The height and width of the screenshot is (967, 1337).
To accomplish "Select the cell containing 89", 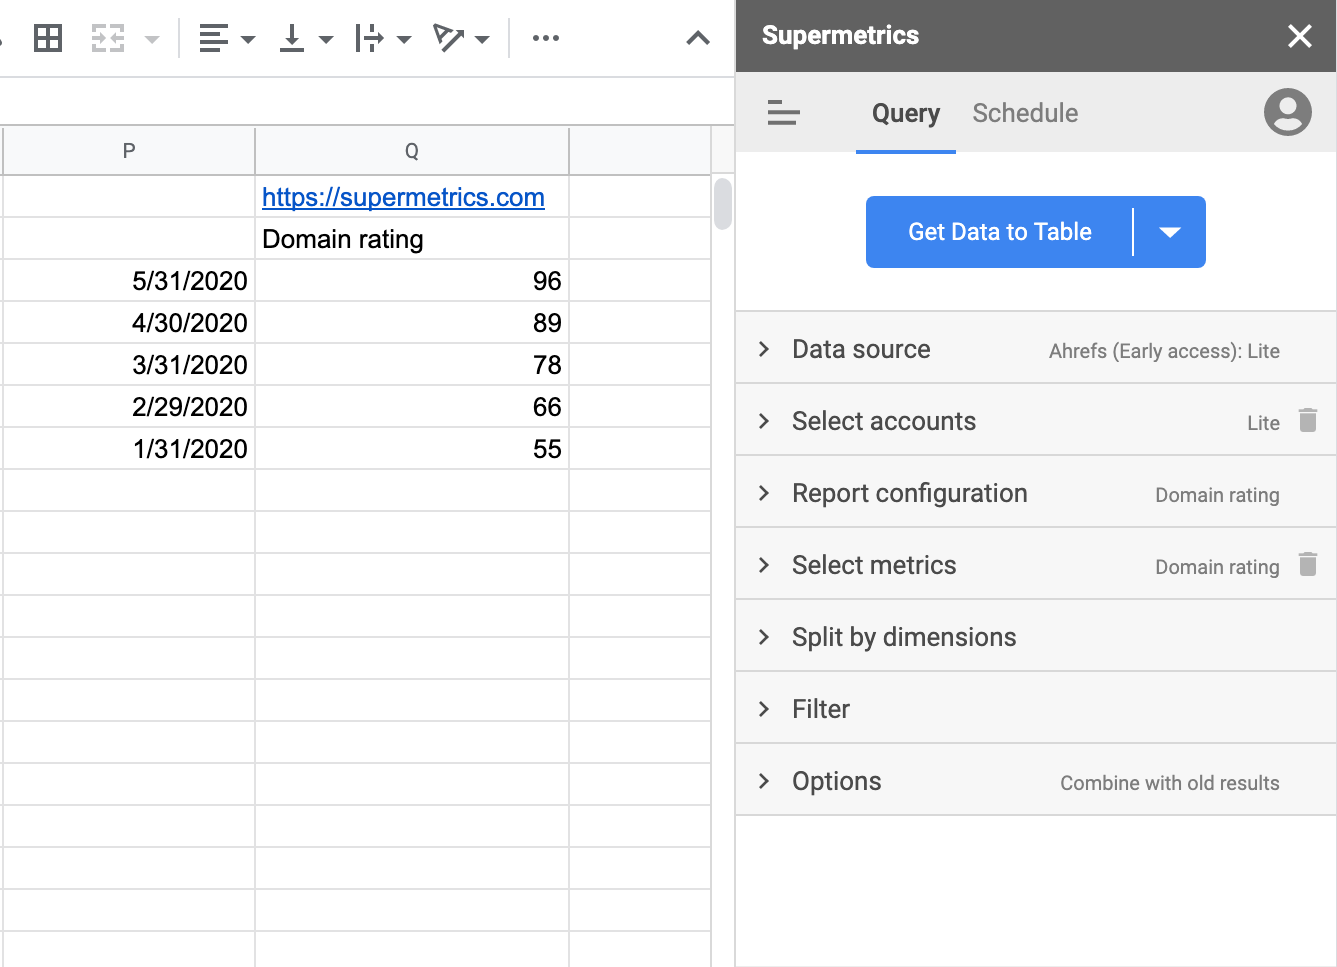I will pyautogui.click(x=412, y=323).
